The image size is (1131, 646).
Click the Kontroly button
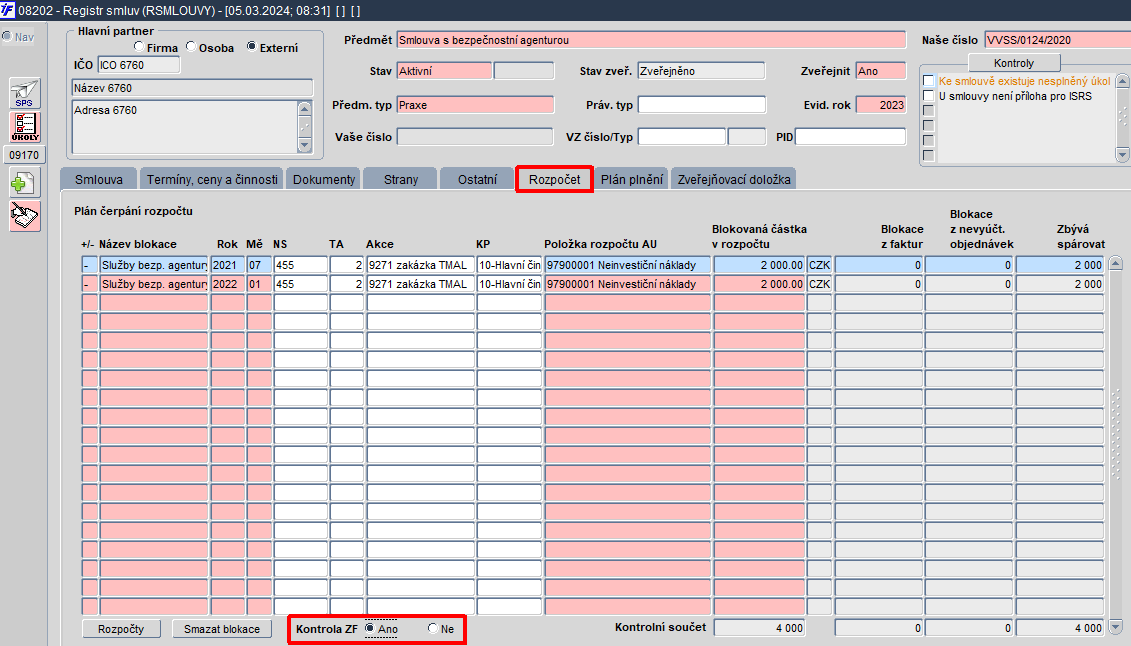[1013, 63]
